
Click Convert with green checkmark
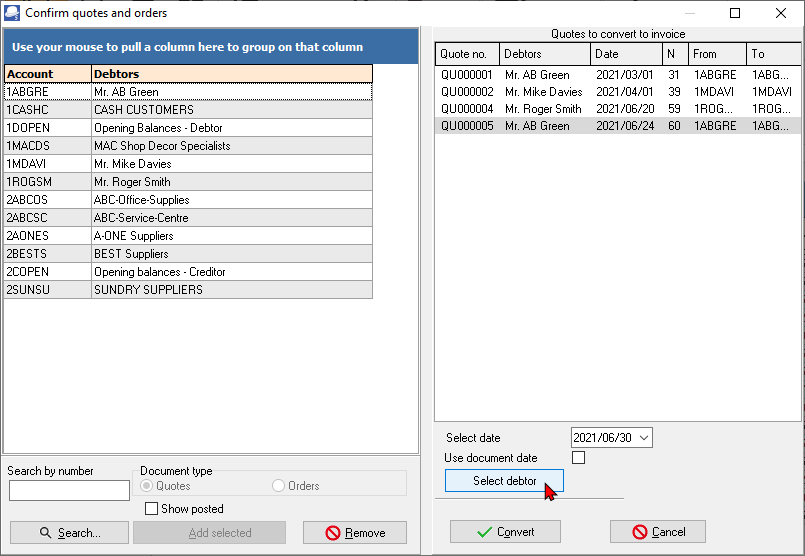505,532
